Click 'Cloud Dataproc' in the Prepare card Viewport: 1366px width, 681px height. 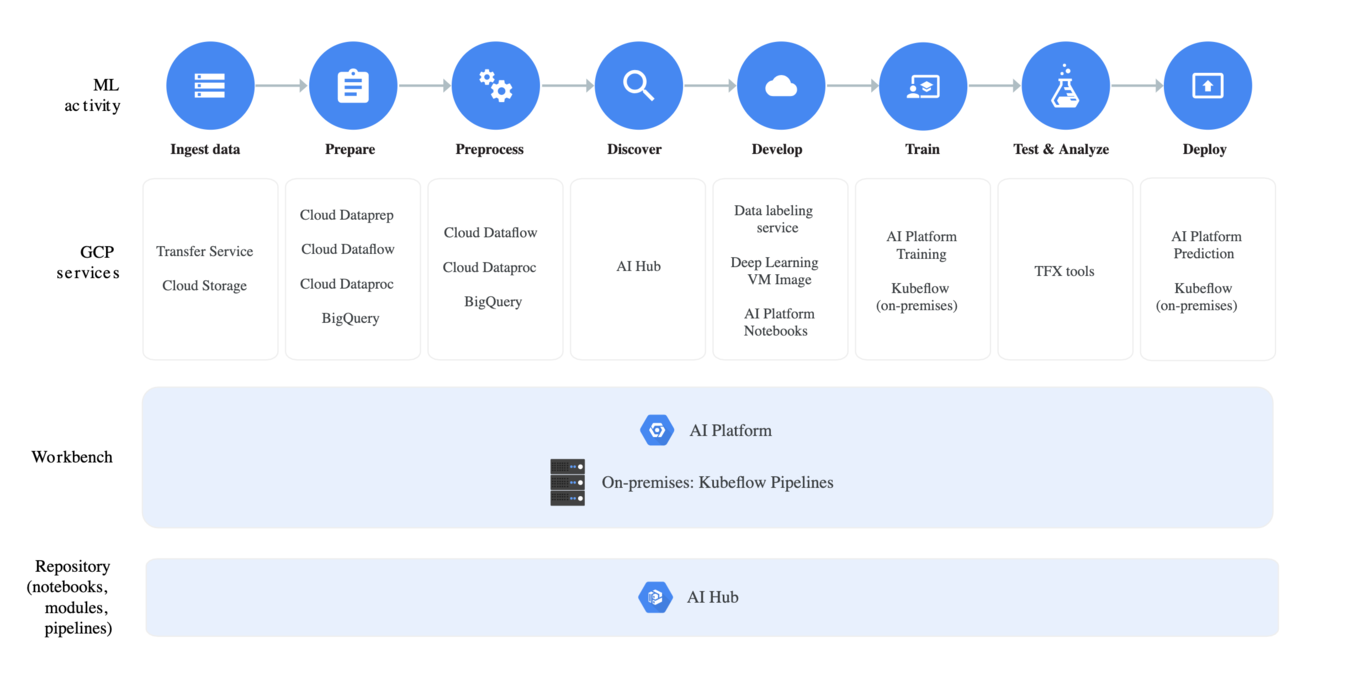coord(347,284)
